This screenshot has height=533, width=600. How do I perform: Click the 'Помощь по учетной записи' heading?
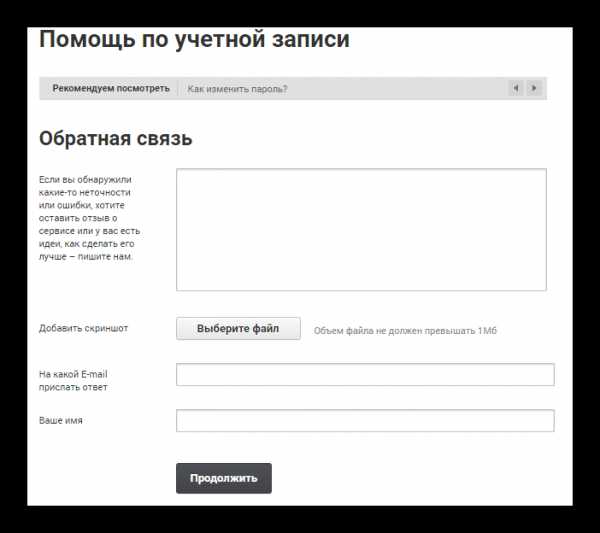pos(194,40)
